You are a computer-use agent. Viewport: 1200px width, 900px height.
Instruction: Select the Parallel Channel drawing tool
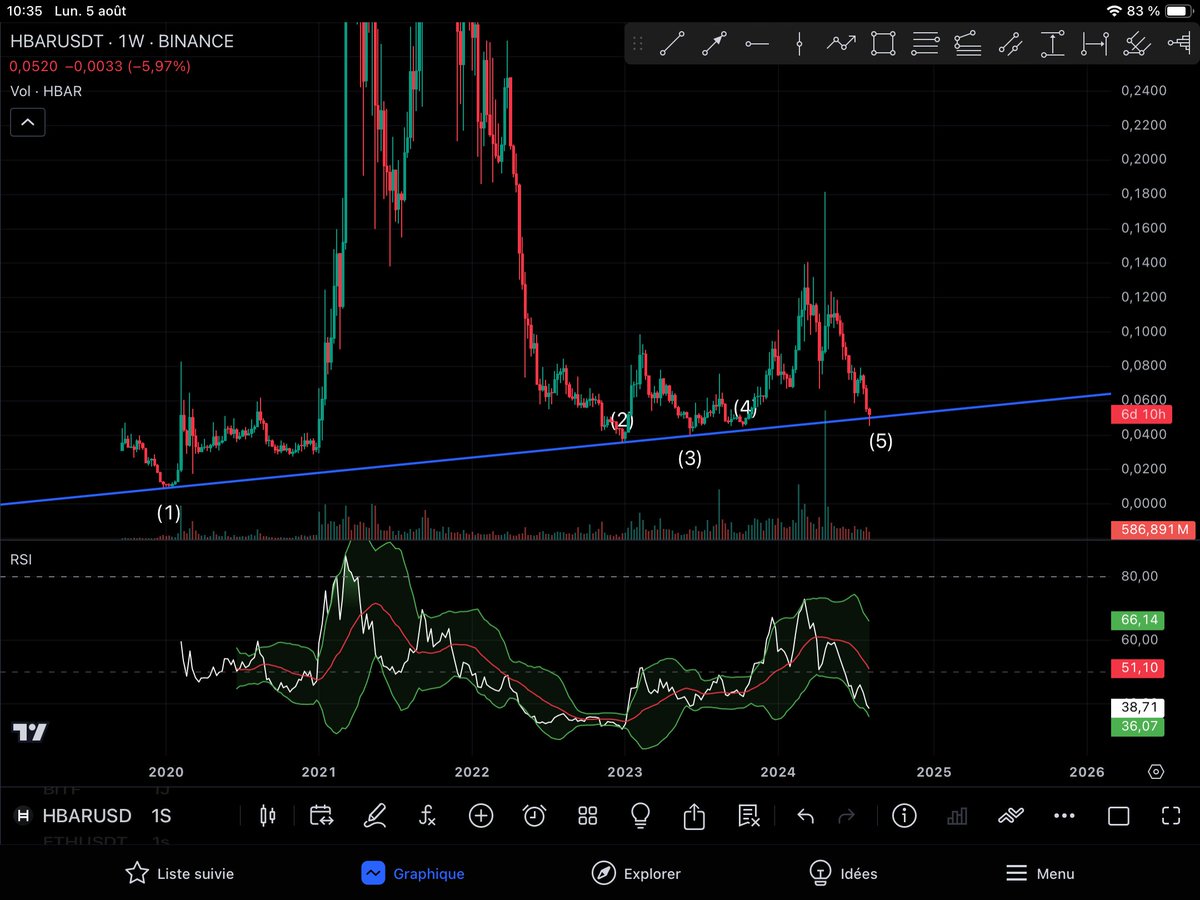coord(1009,43)
